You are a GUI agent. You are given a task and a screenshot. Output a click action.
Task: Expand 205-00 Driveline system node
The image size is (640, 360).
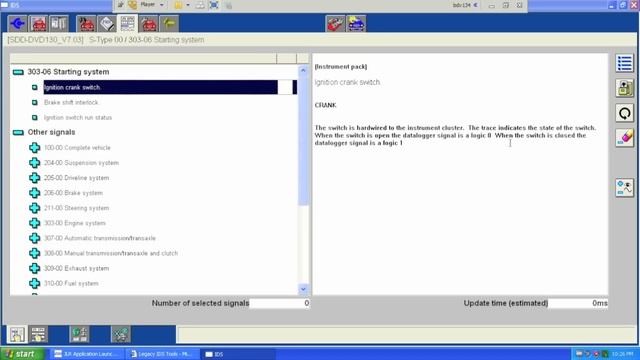[35, 178]
